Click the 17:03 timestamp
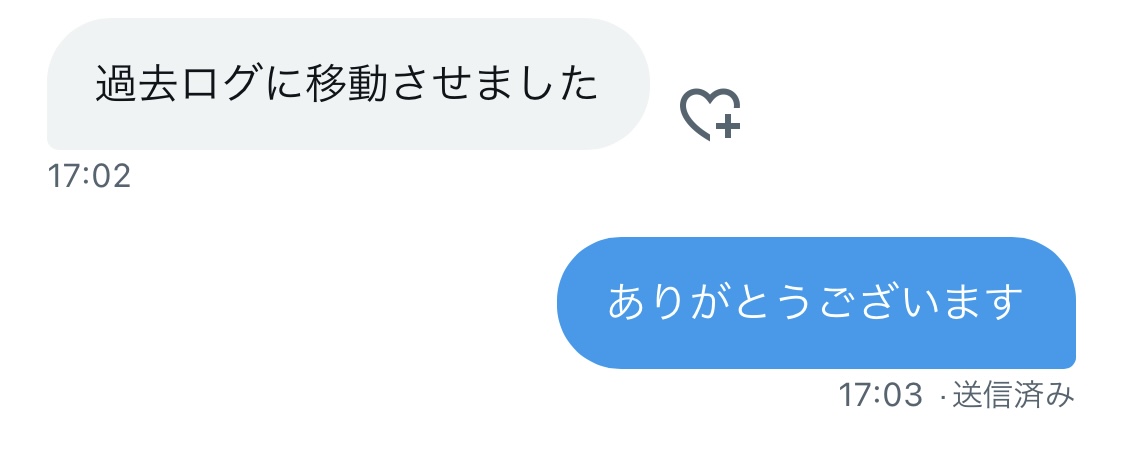The height and width of the screenshot is (468, 1124). (x=880, y=396)
